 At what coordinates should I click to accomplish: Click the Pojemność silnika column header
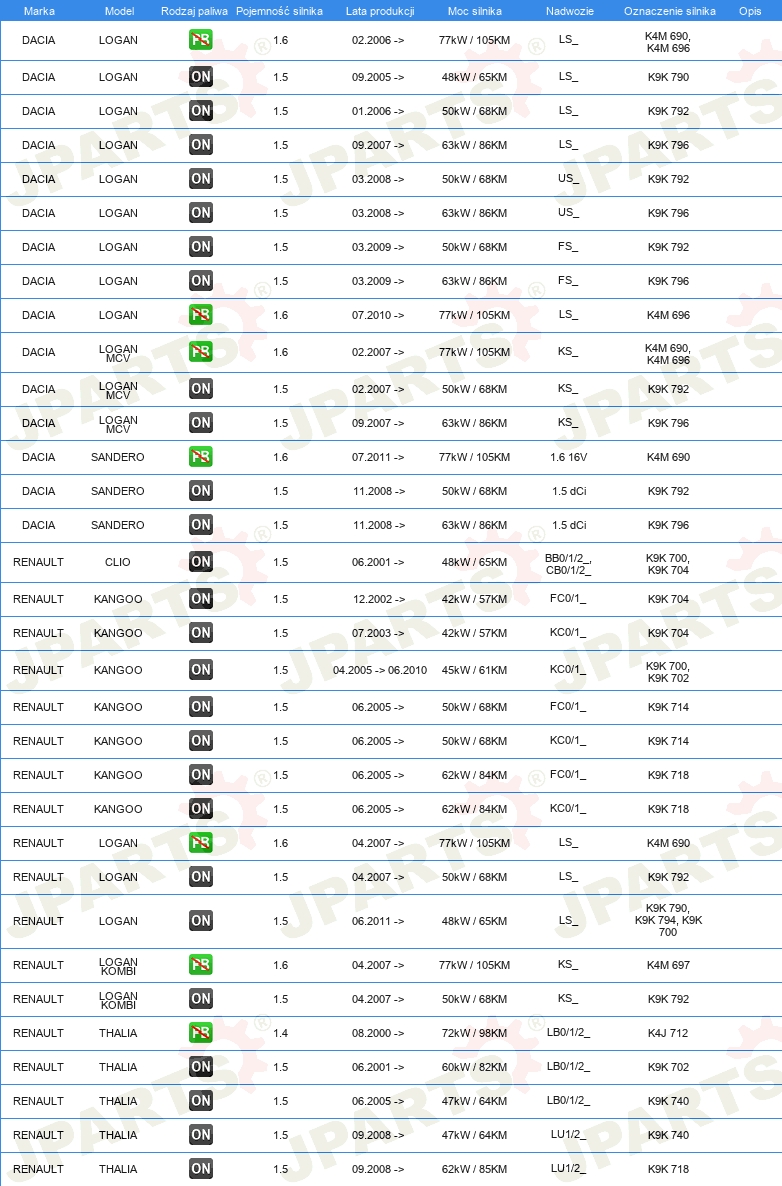279,11
